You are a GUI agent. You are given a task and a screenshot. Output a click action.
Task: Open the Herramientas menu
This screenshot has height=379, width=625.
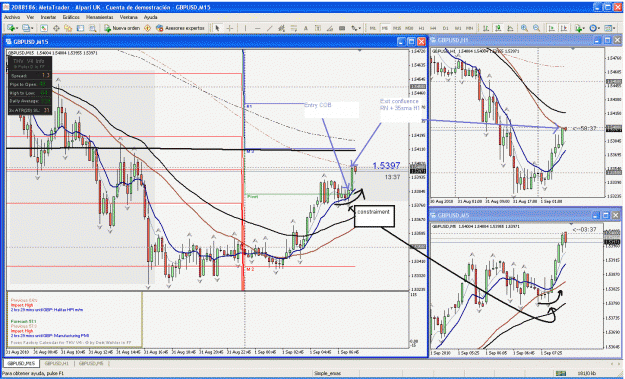tap(100, 17)
